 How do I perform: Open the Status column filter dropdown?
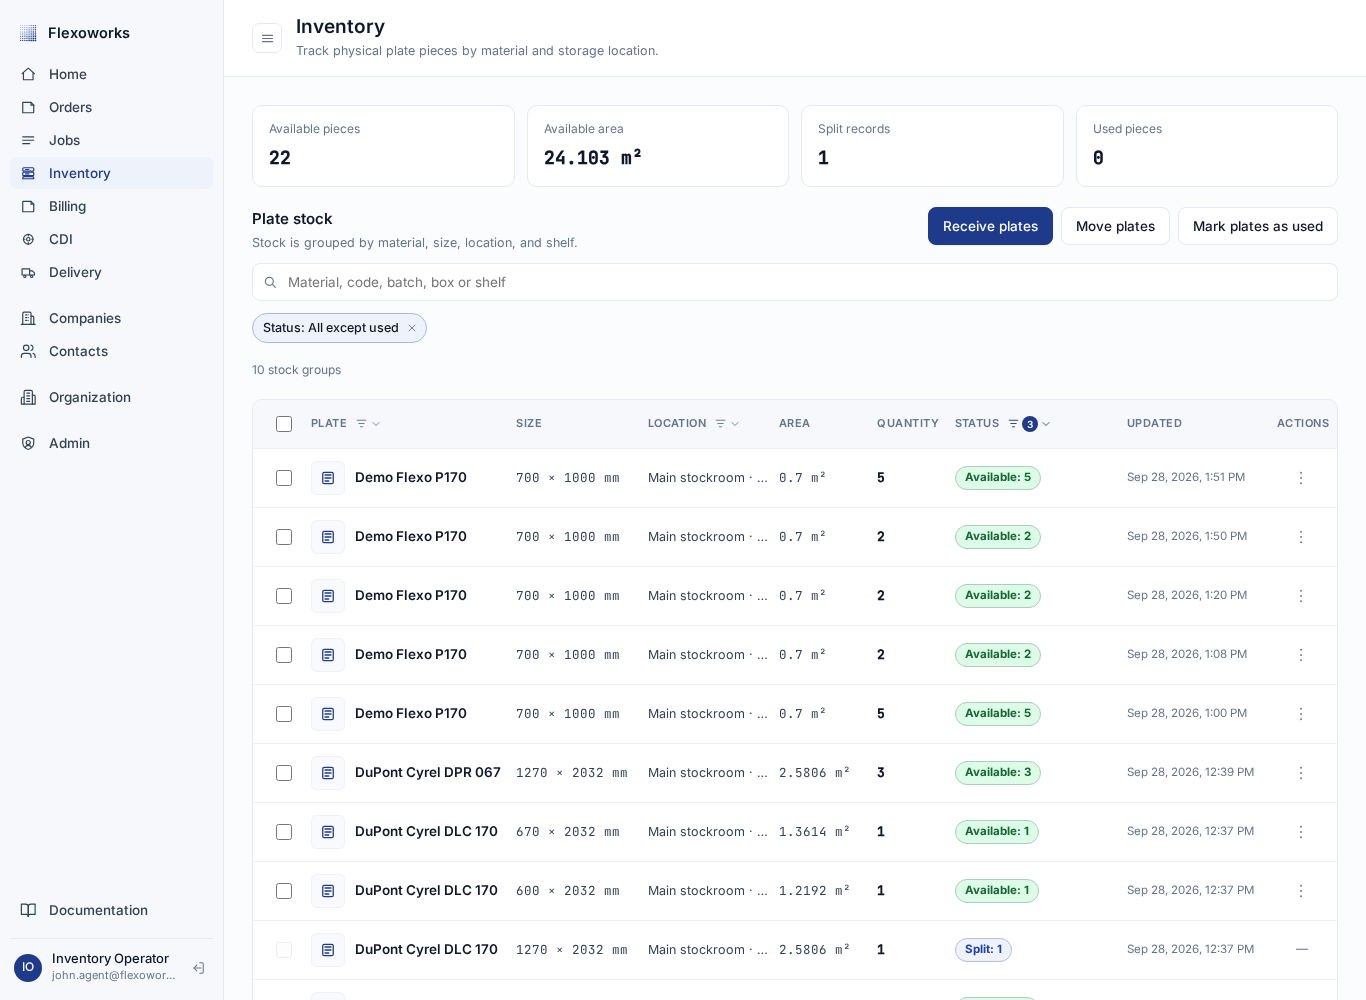click(1029, 424)
